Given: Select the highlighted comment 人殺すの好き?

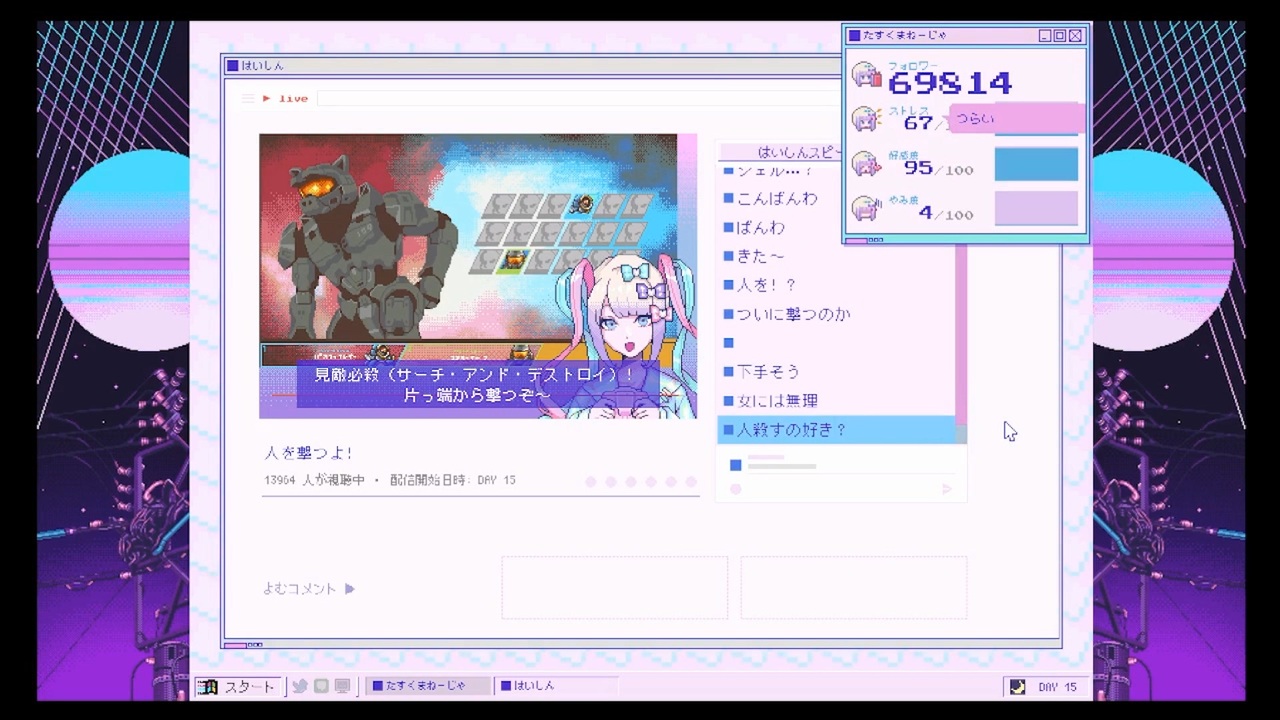Looking at the screenshot, I should 836,430.
